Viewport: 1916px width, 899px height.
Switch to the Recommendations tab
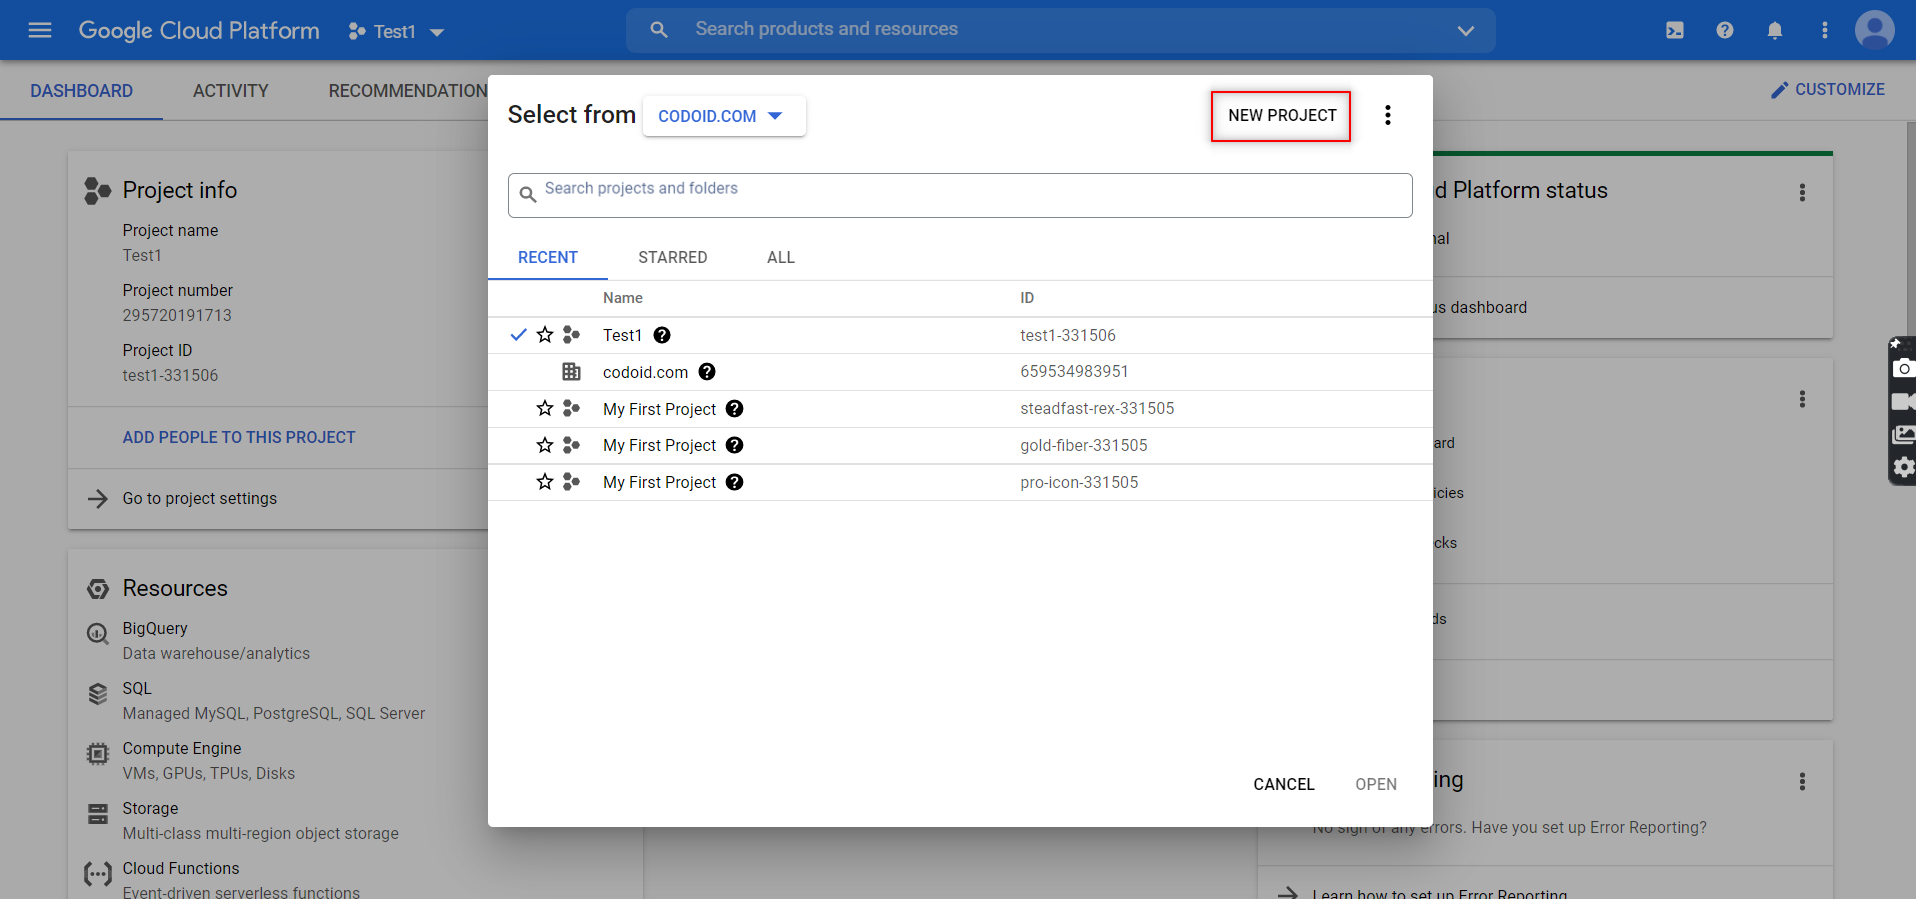coord(408,91)
